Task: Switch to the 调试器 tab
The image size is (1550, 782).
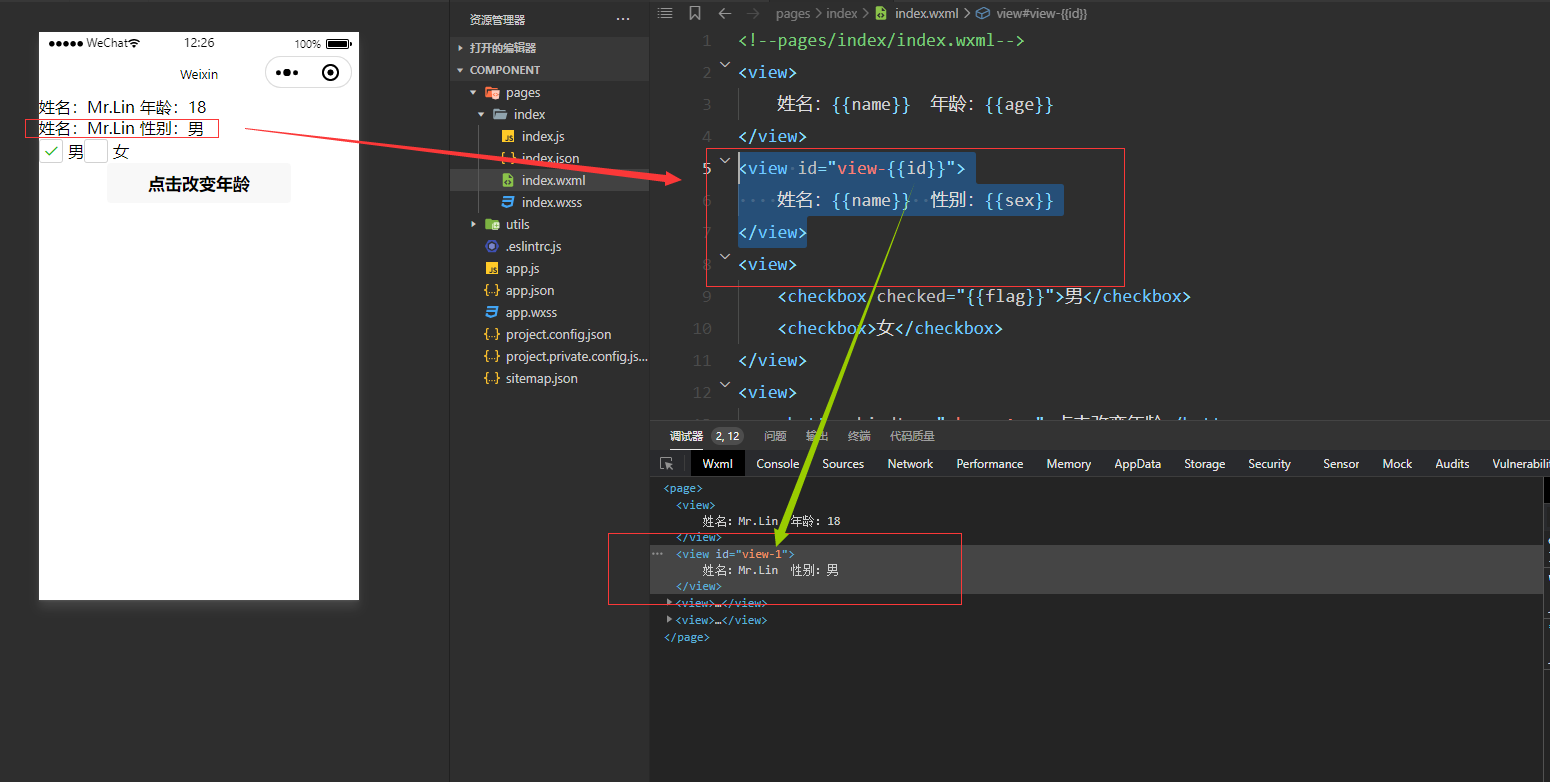Action: [687, 436]
